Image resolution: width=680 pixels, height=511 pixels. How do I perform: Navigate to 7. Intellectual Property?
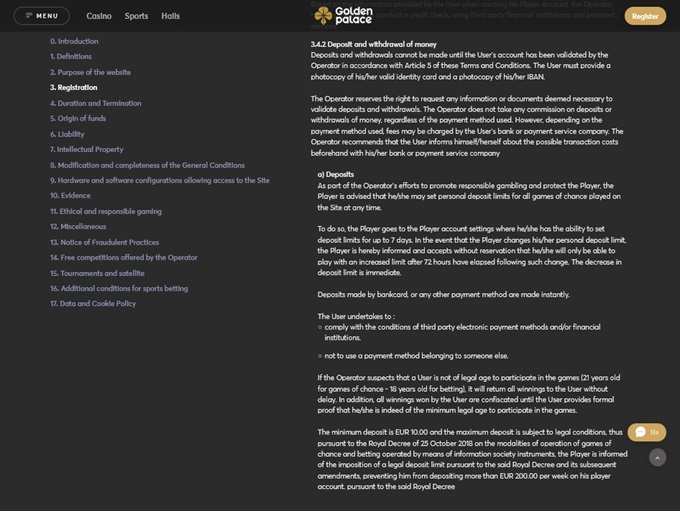coord(87,149)
